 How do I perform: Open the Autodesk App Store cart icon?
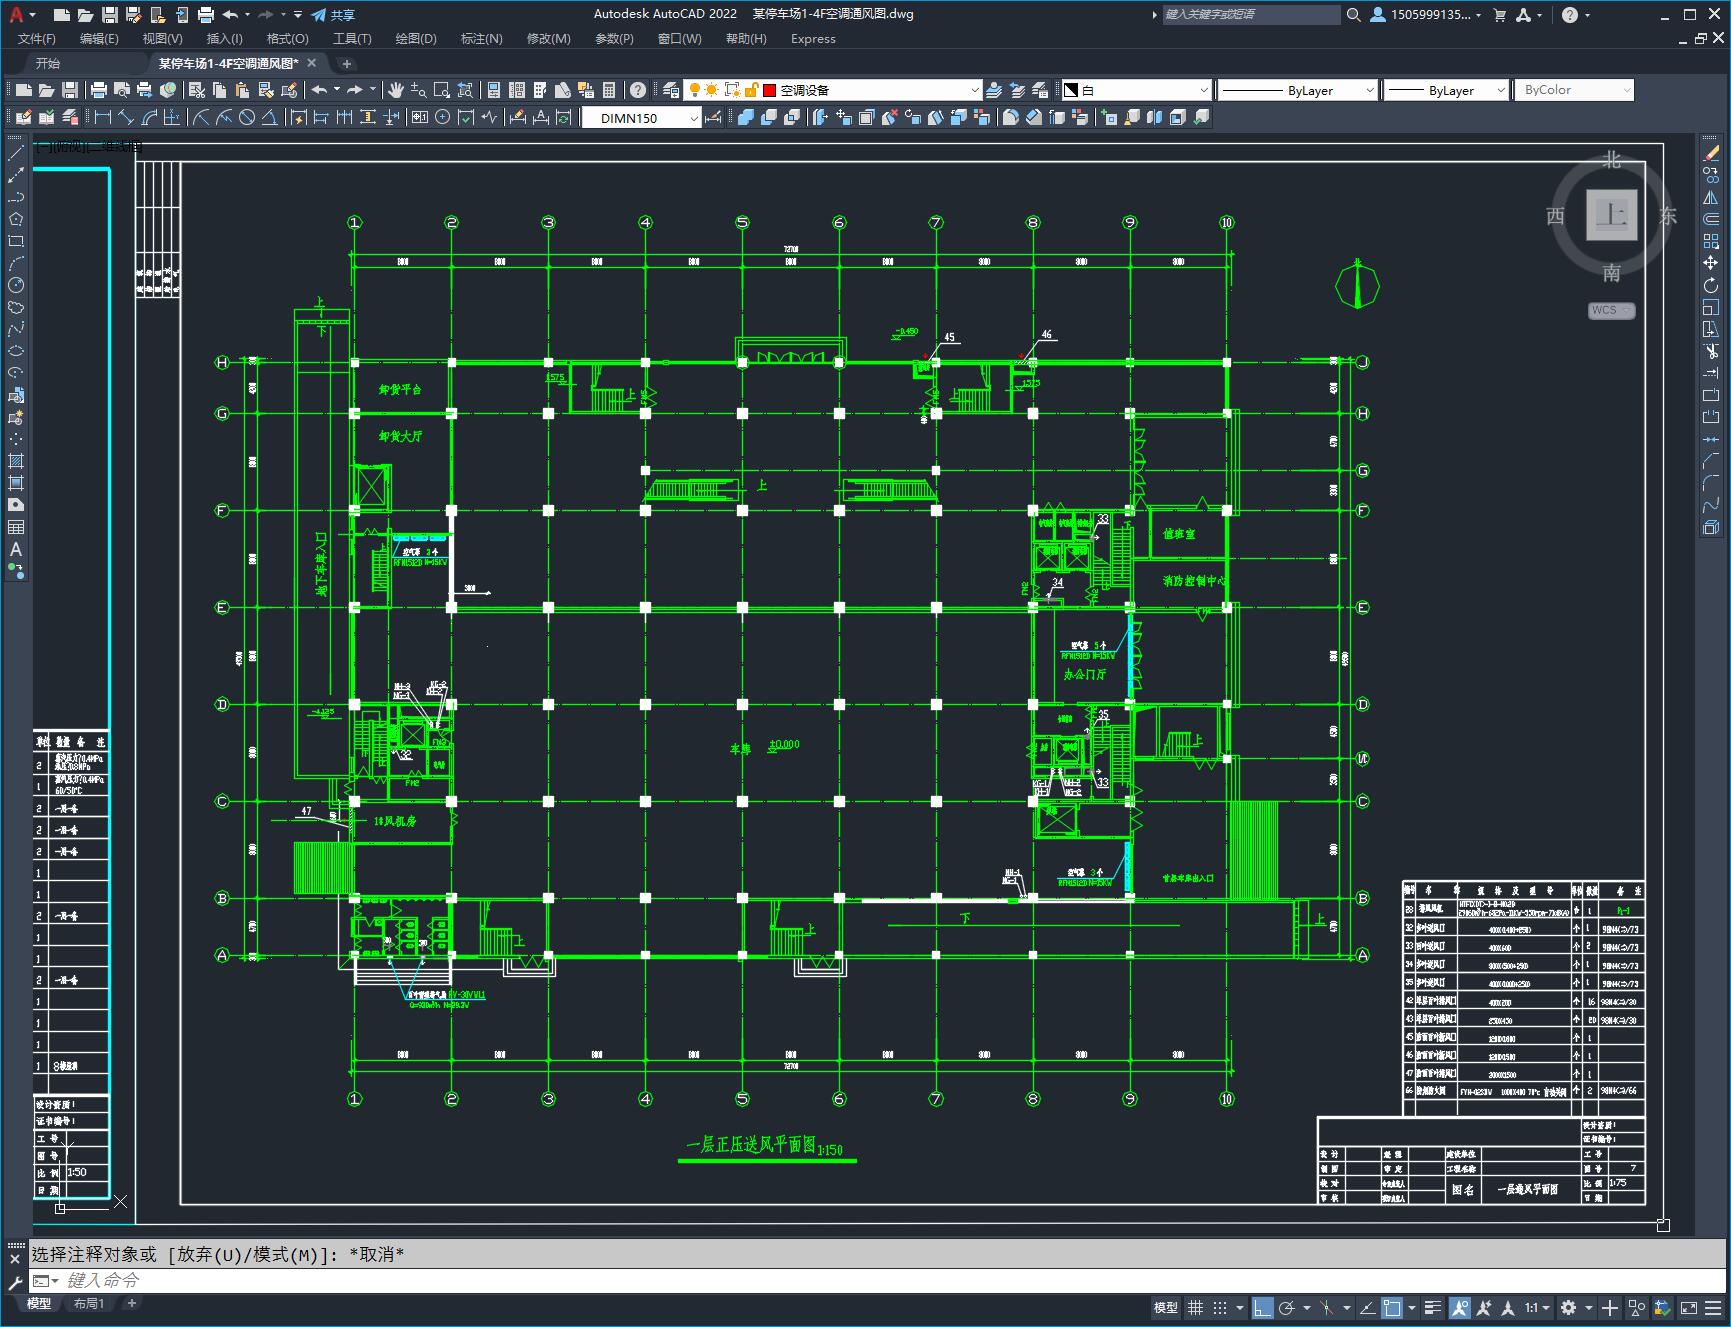coord(1499,15)
